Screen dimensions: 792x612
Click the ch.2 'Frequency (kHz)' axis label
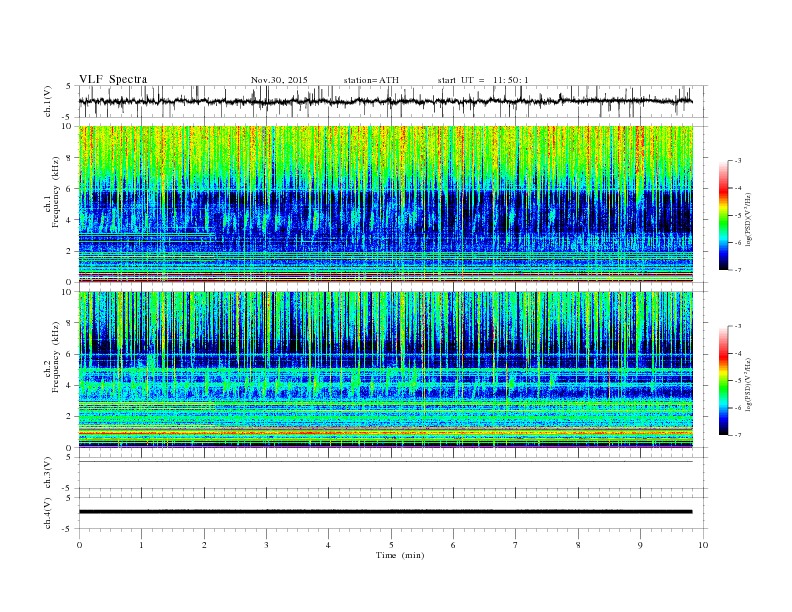coord(55,357)
